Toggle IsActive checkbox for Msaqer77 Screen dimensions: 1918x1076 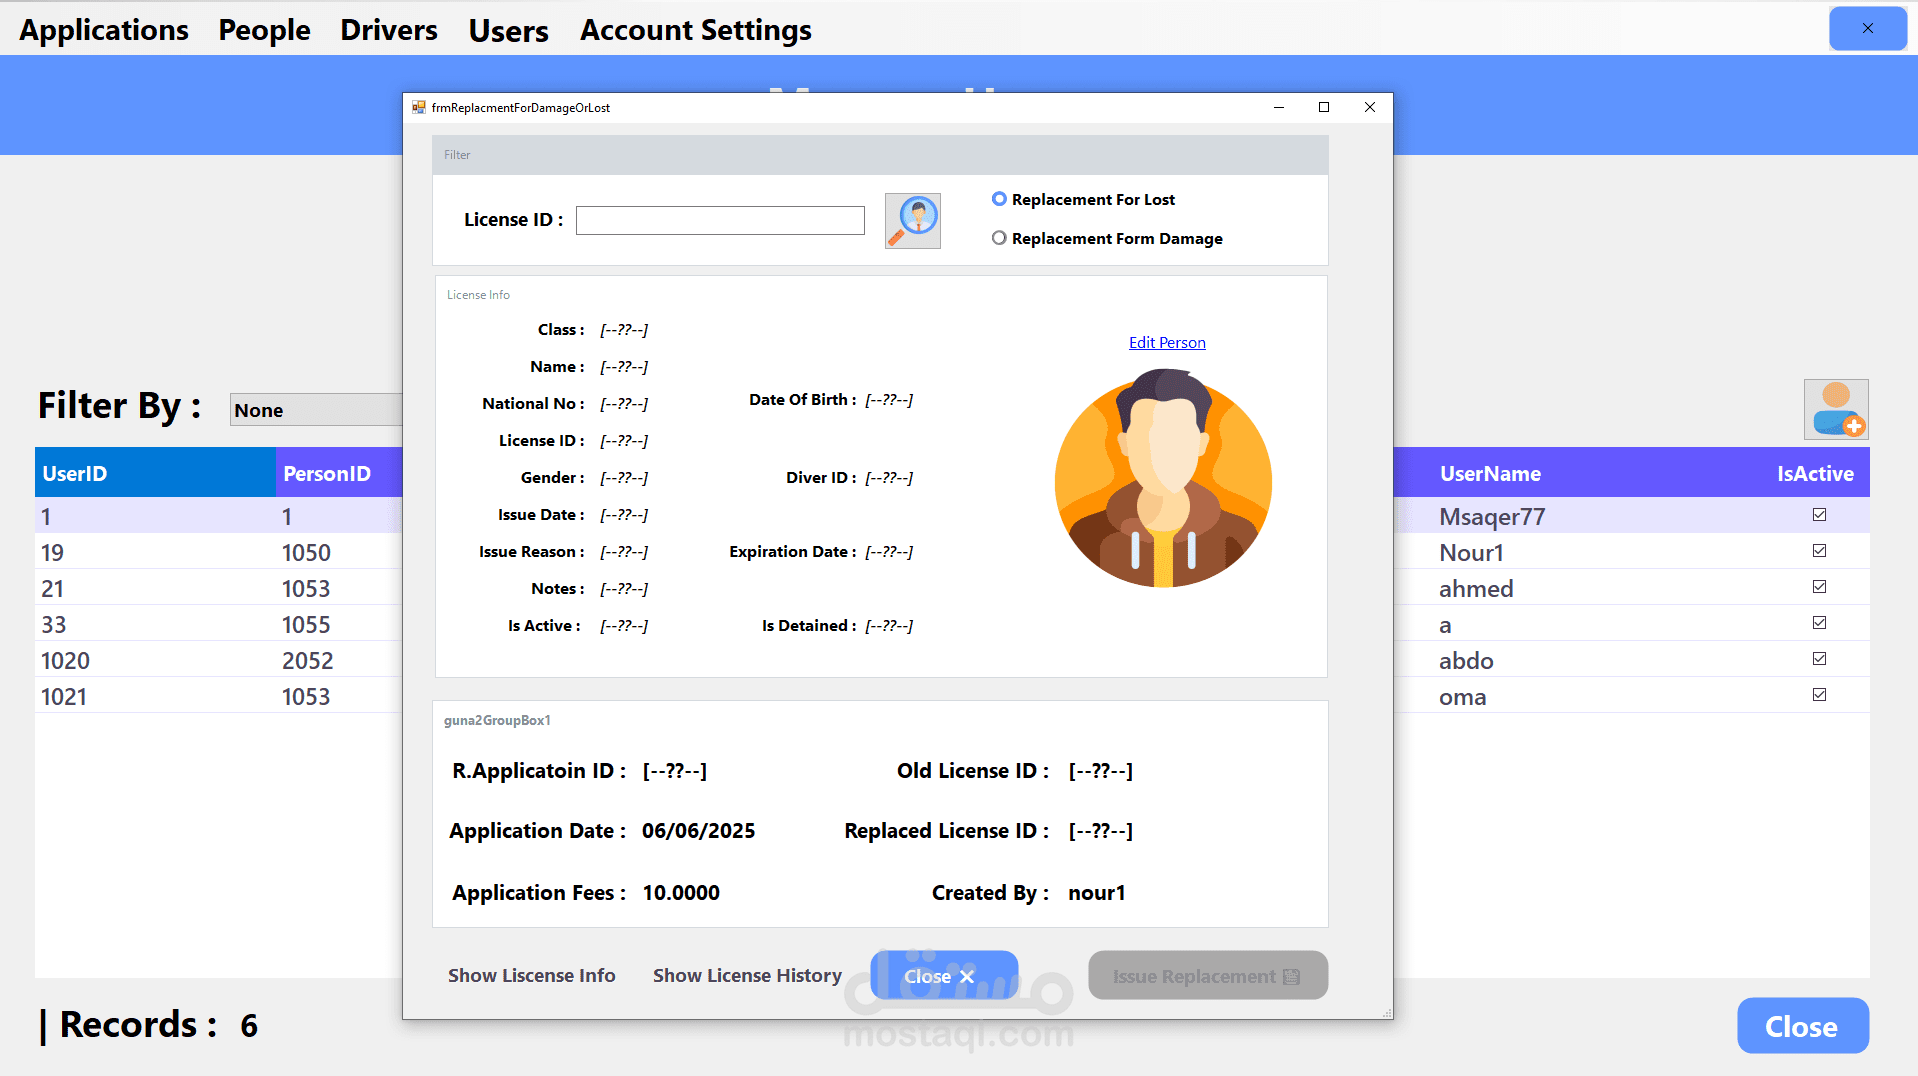pos(1819,515)
